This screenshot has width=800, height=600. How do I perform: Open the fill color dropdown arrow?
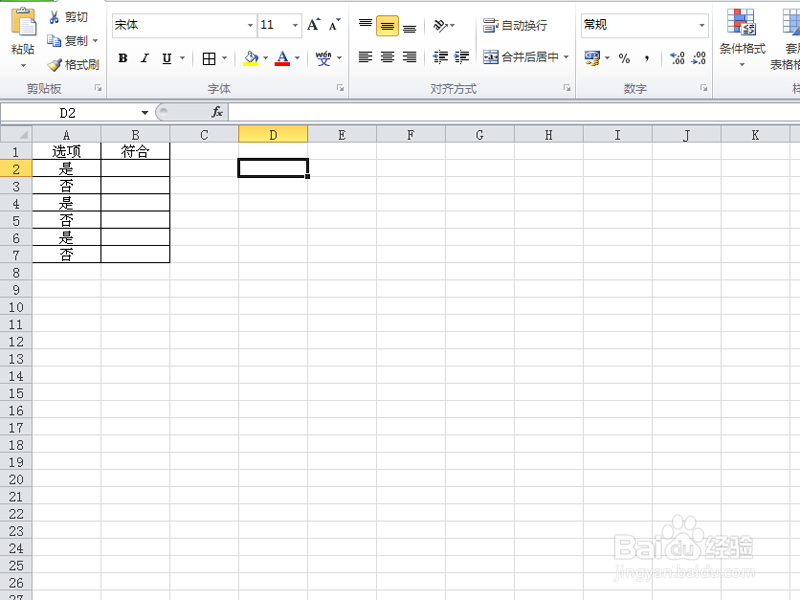point(265,58)
